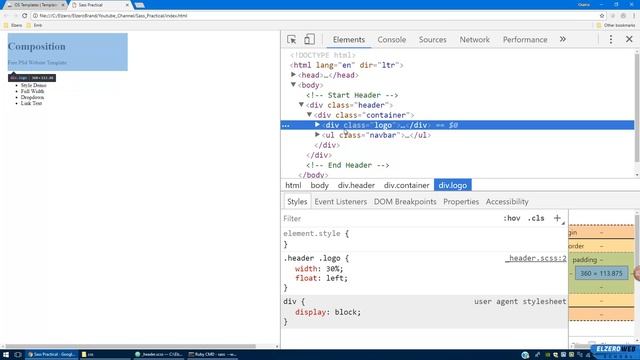
Task: Click div.logo in the breadcrumb bar
Action: point(453,185)
